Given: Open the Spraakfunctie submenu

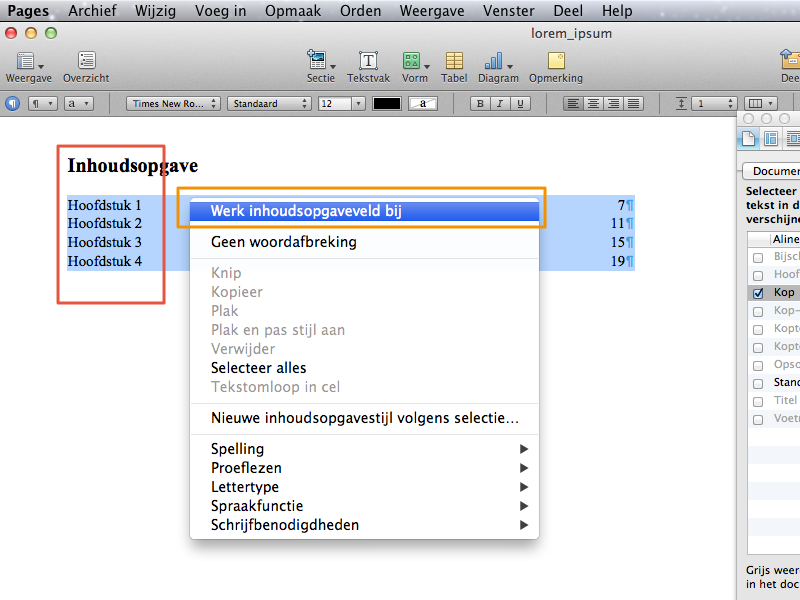Looking at the screenshot, I should [364, 506].
